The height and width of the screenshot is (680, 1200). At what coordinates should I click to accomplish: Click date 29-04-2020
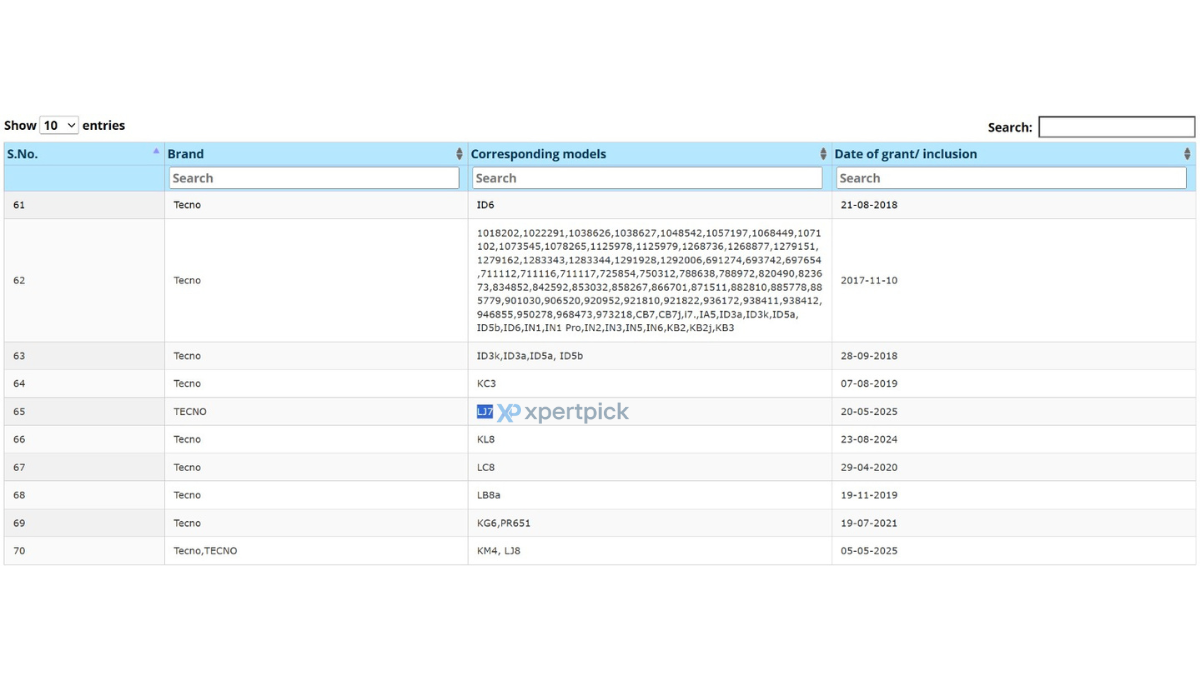pyautogui.click(x=869, y=468)
